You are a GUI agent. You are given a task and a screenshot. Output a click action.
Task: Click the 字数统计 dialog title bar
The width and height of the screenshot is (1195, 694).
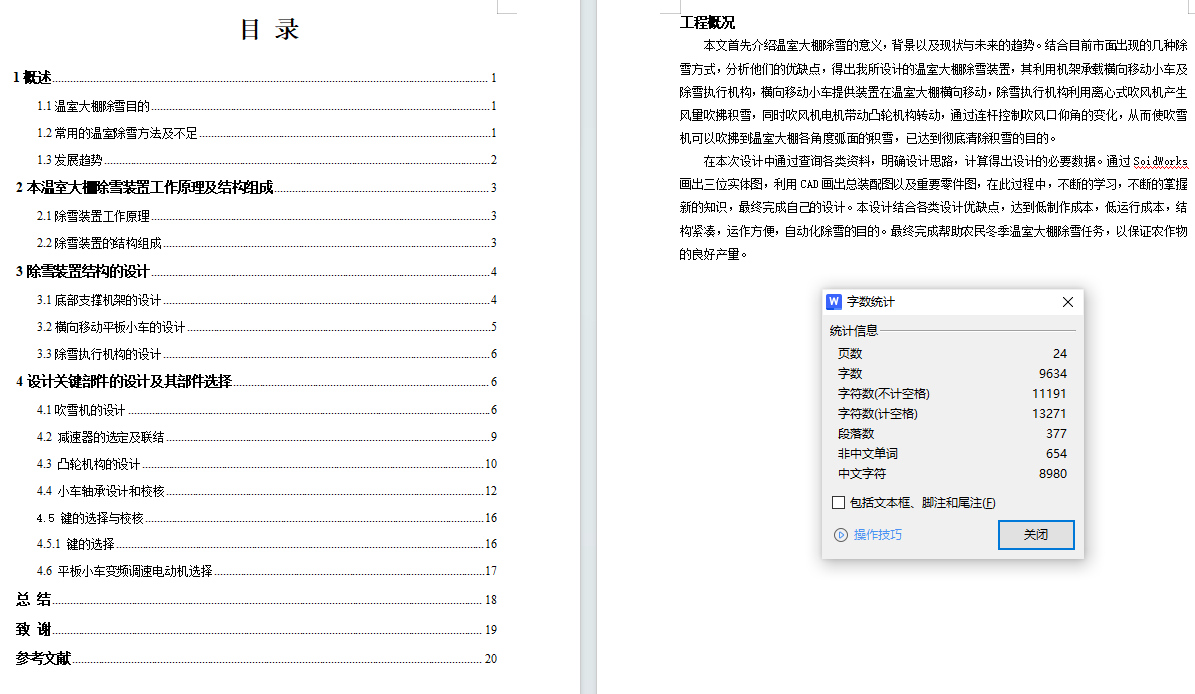pos(950,302)
